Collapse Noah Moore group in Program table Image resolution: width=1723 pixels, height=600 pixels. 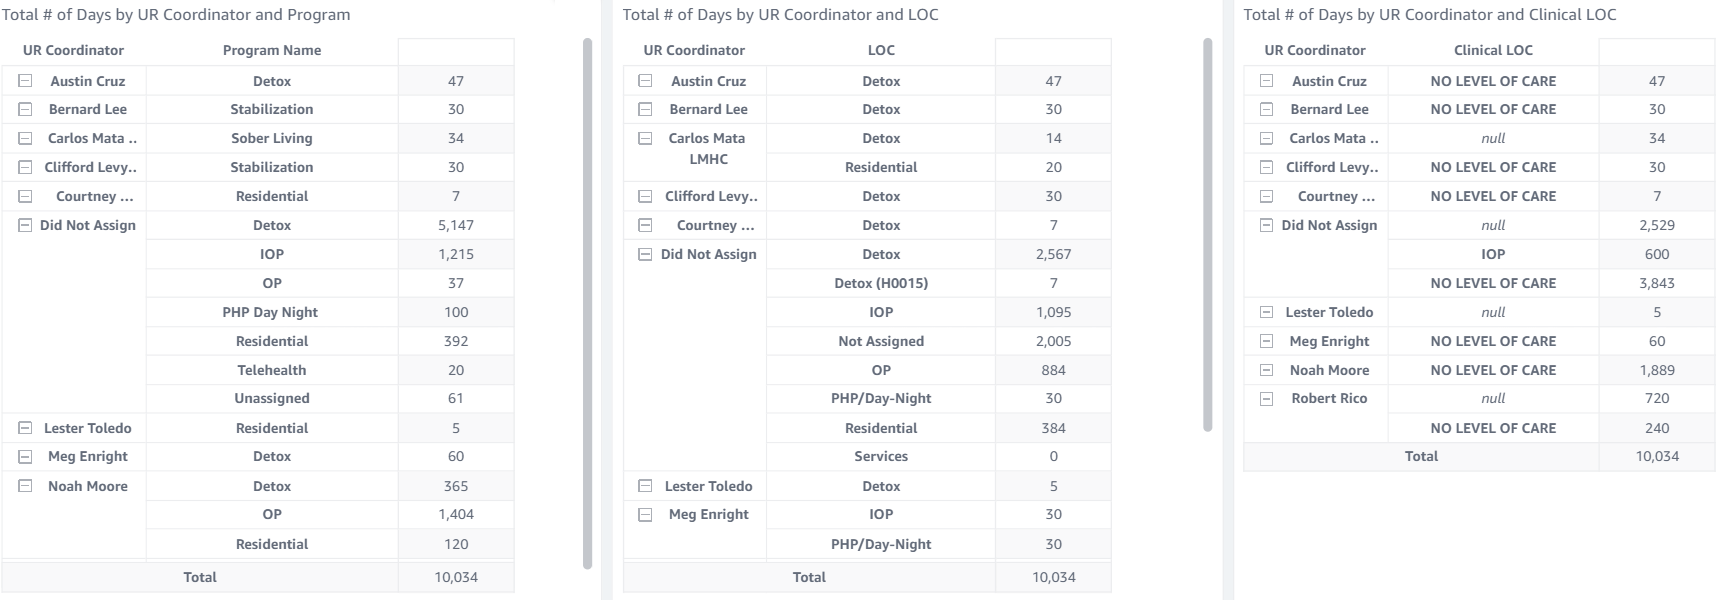[x=26, y=486]
